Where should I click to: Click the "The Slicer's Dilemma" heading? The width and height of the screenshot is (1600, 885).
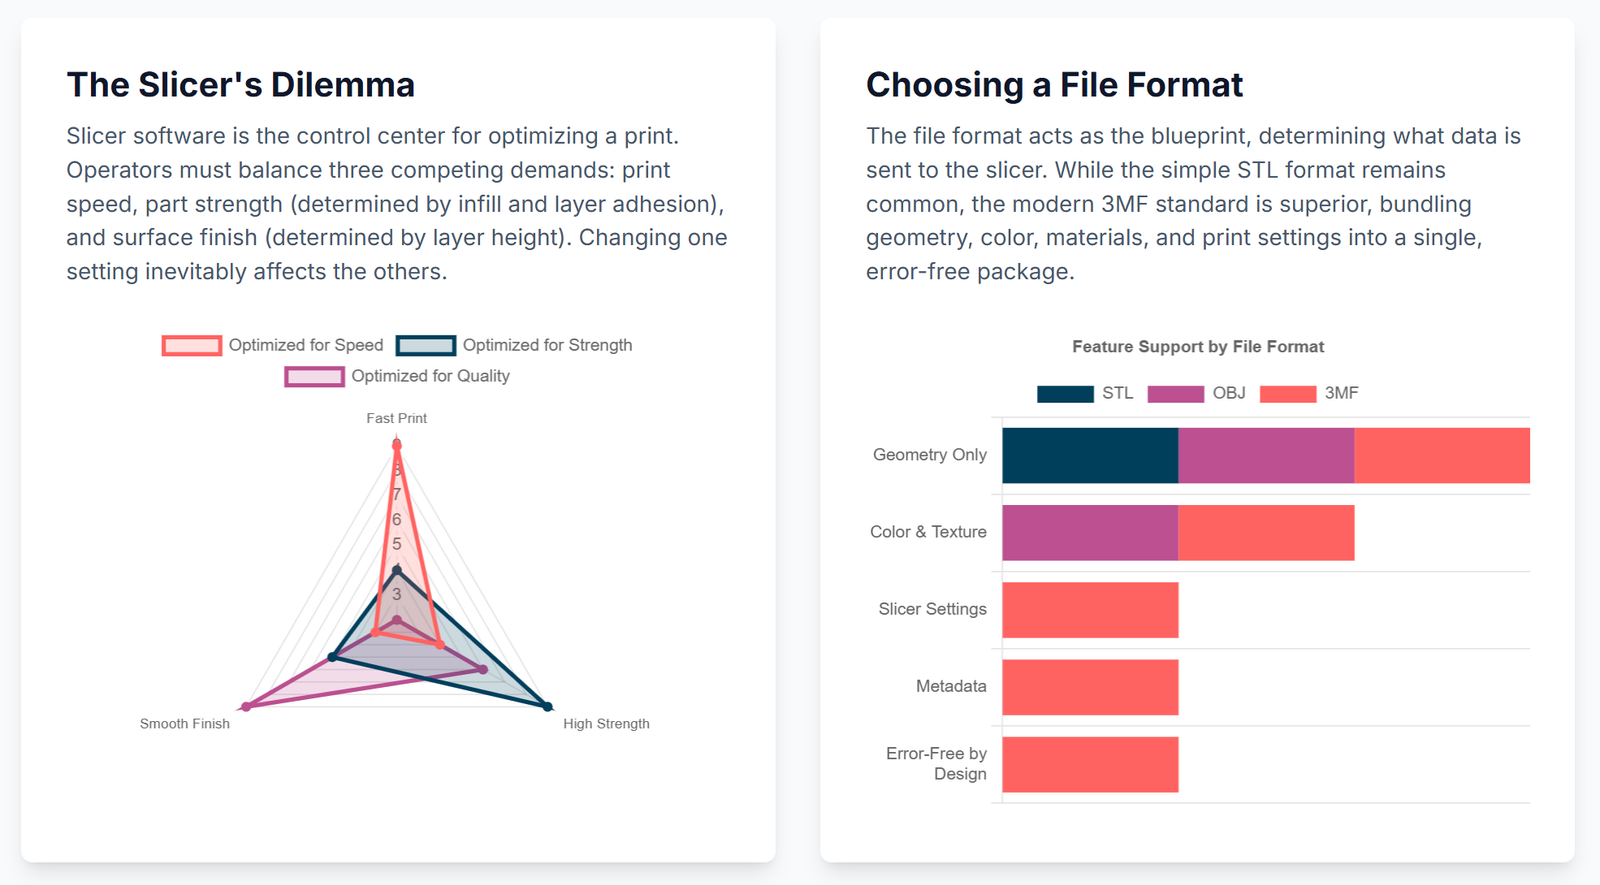click(240, 85)
